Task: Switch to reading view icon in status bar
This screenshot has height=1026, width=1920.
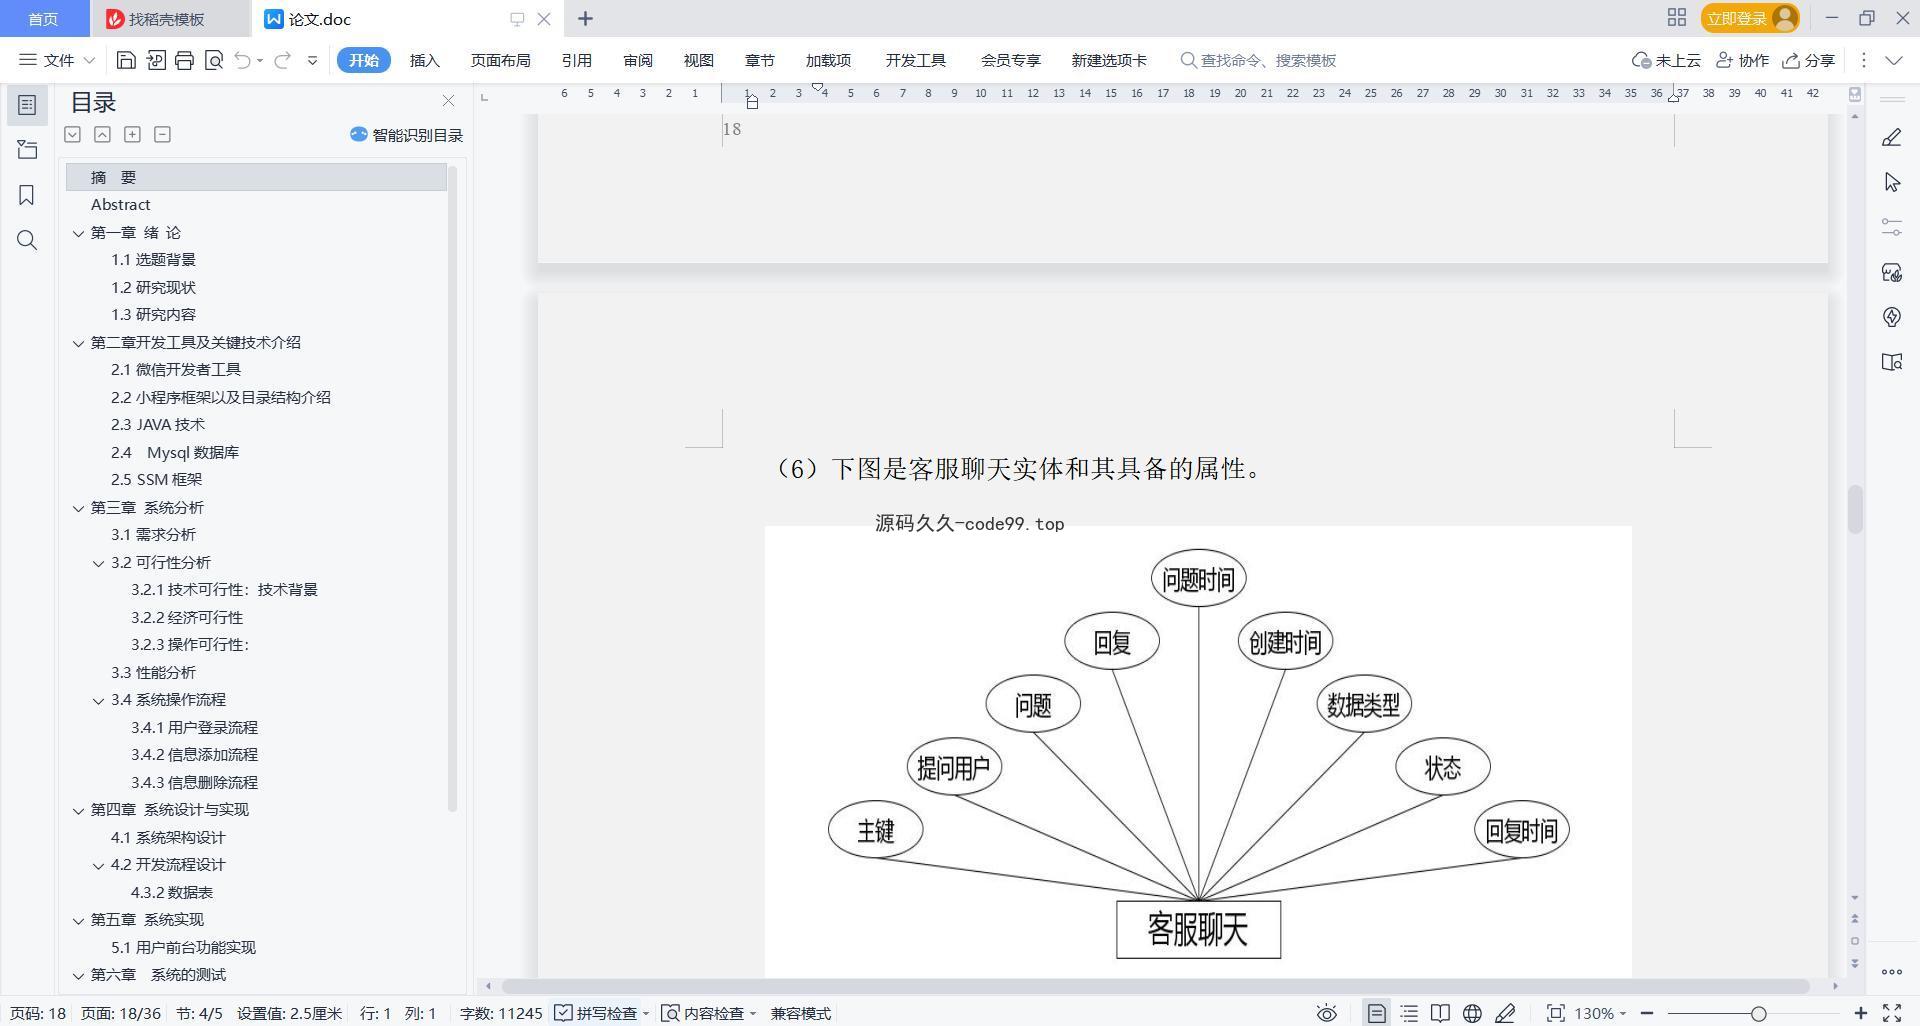Action: coord(1440,1013)
